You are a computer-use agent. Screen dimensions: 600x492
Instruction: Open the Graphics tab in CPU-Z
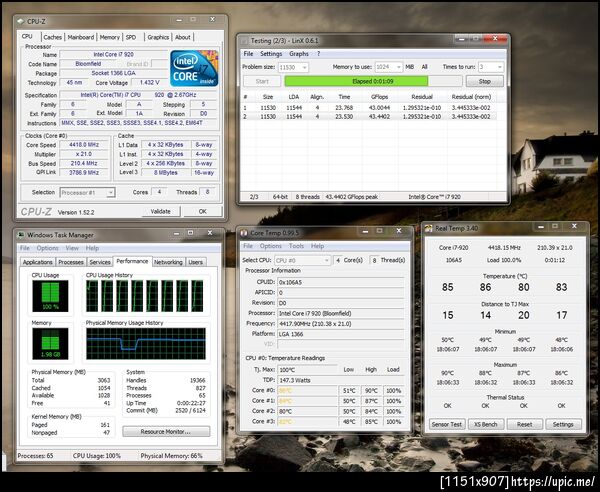(158, 37)
